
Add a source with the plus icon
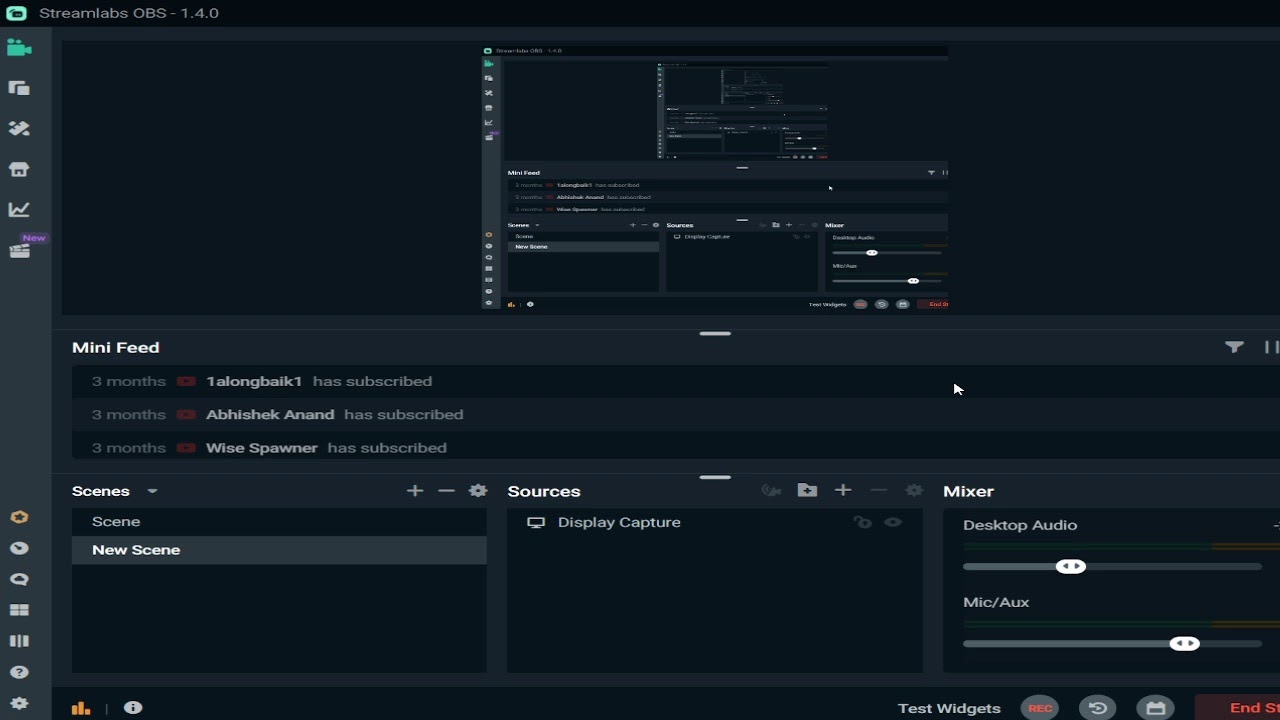[843, 490]
